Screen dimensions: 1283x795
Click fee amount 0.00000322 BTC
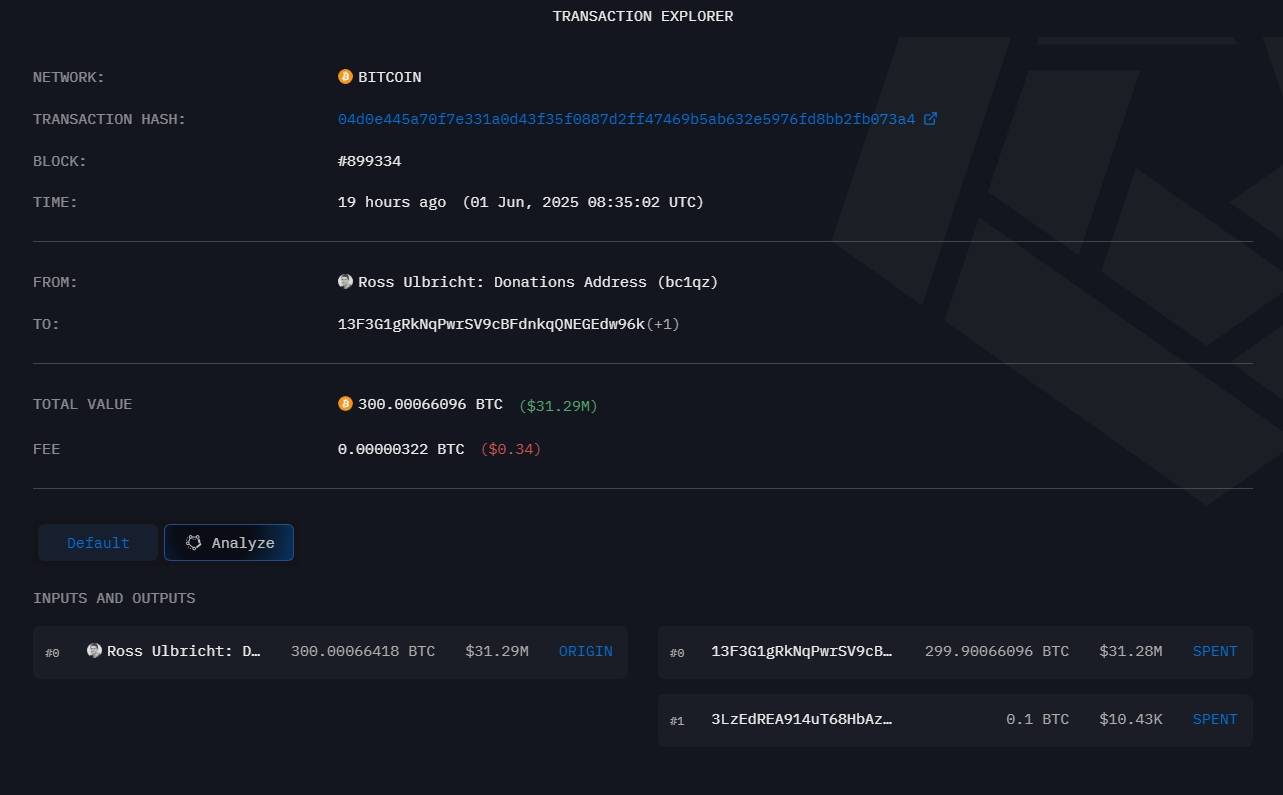(x=401, y=449)
